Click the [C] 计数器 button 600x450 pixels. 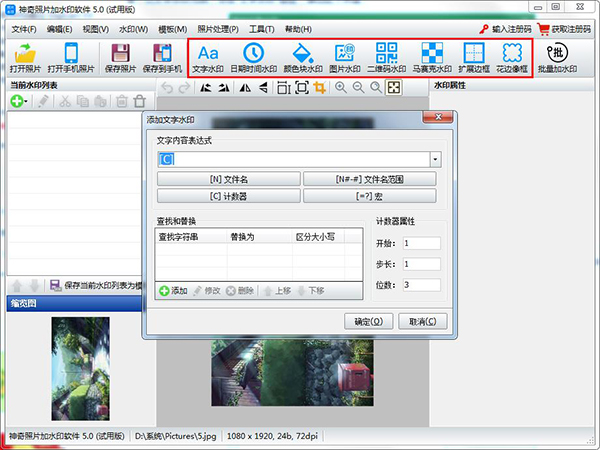[x=228, y=196]
